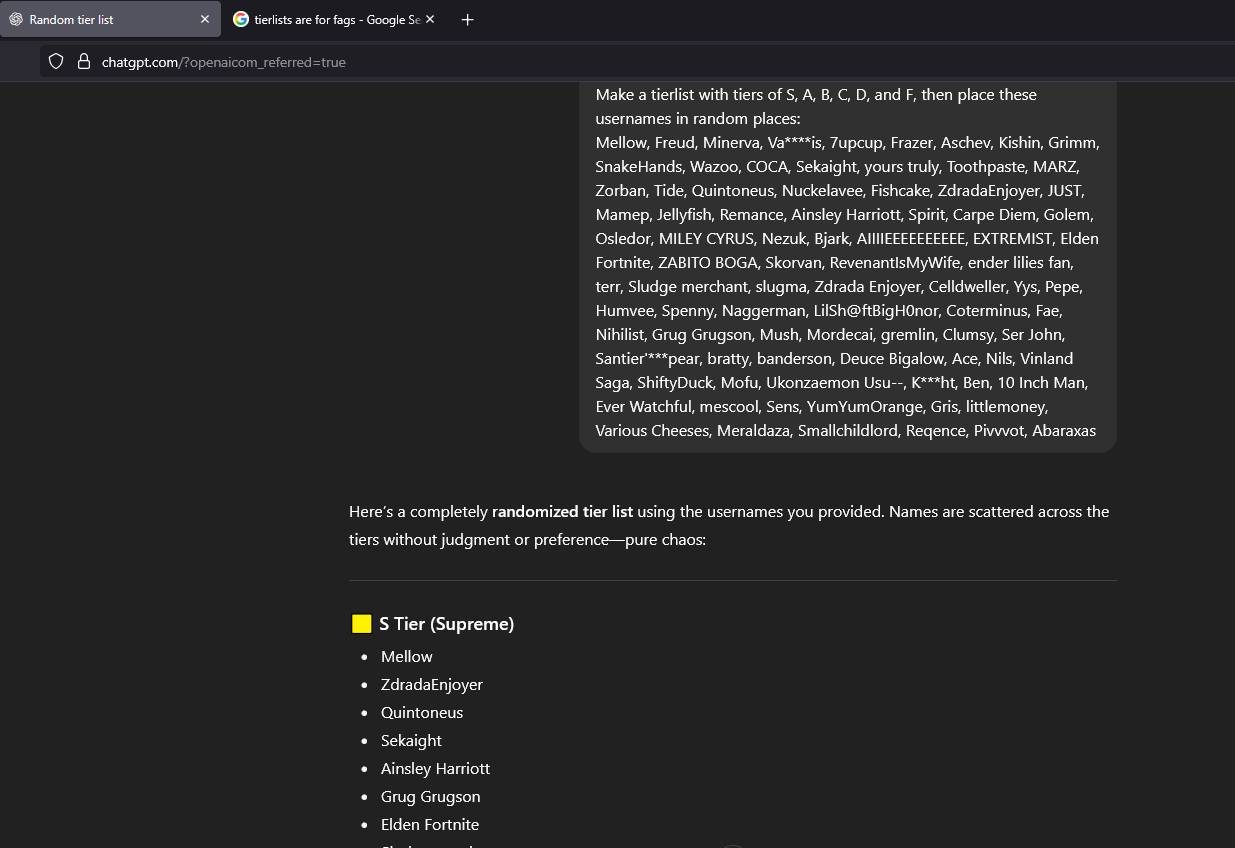The width and height of the screenshot is (1235, 848).
Task: Click the yellow square beside S Tier
Action: coord(362,624)
